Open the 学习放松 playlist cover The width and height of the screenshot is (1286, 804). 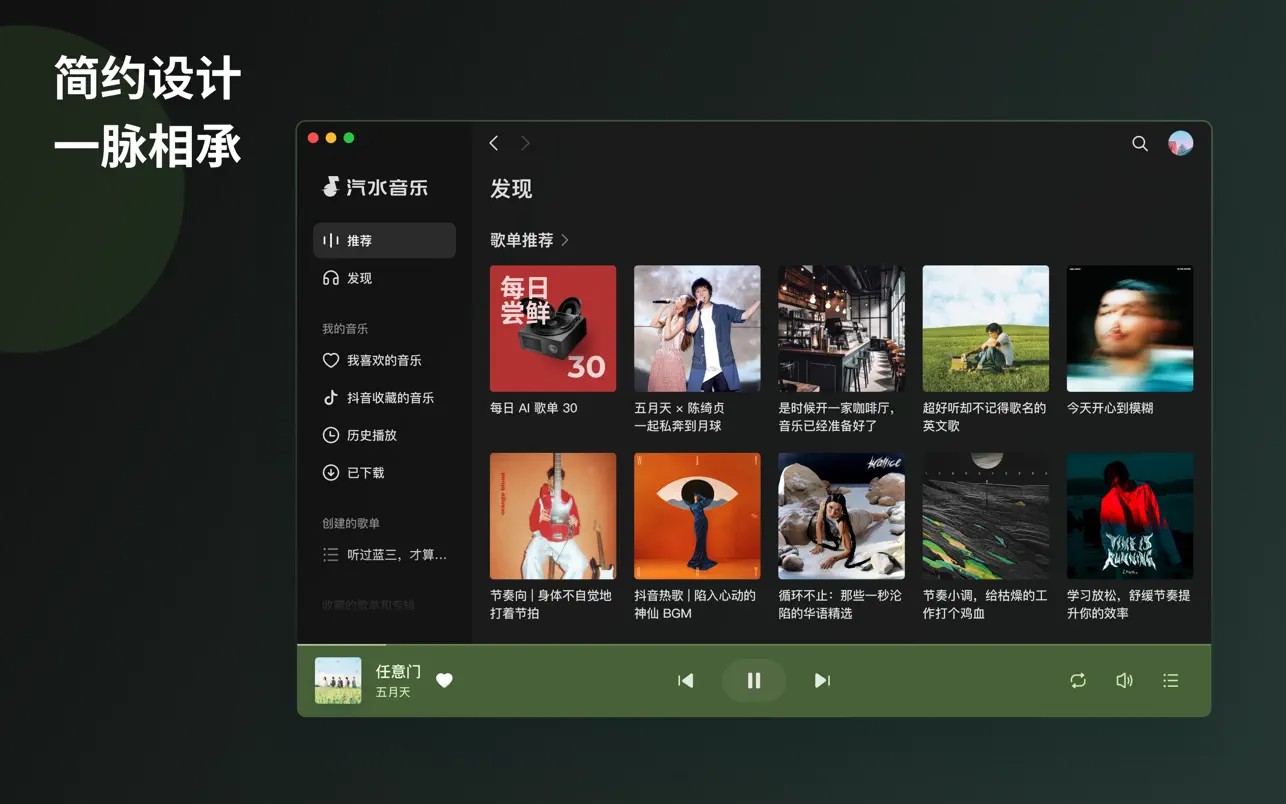click(x=1130, y=516)
